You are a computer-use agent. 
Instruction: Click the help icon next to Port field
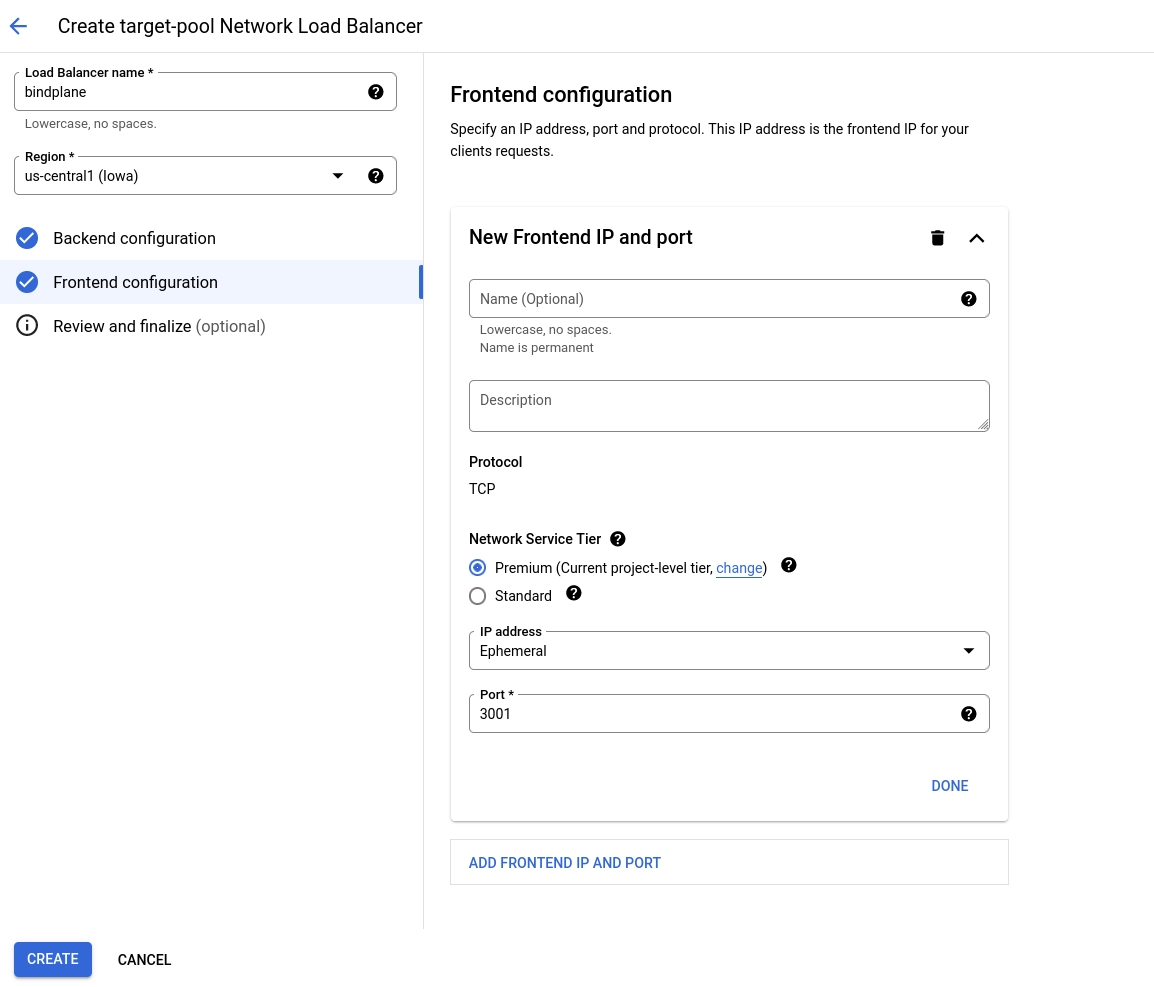pyautogui.click(x=968, y=714)
